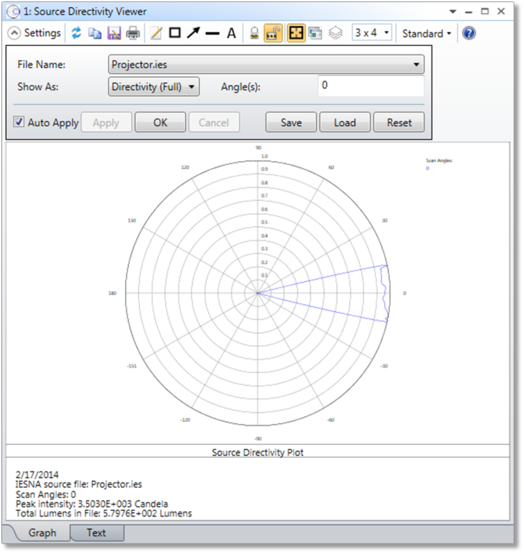The width and height of the screenshot is (524, 553).
Task: Open the Show As Directivity (Full) dropdown
Action: click(x=154, y=87)
